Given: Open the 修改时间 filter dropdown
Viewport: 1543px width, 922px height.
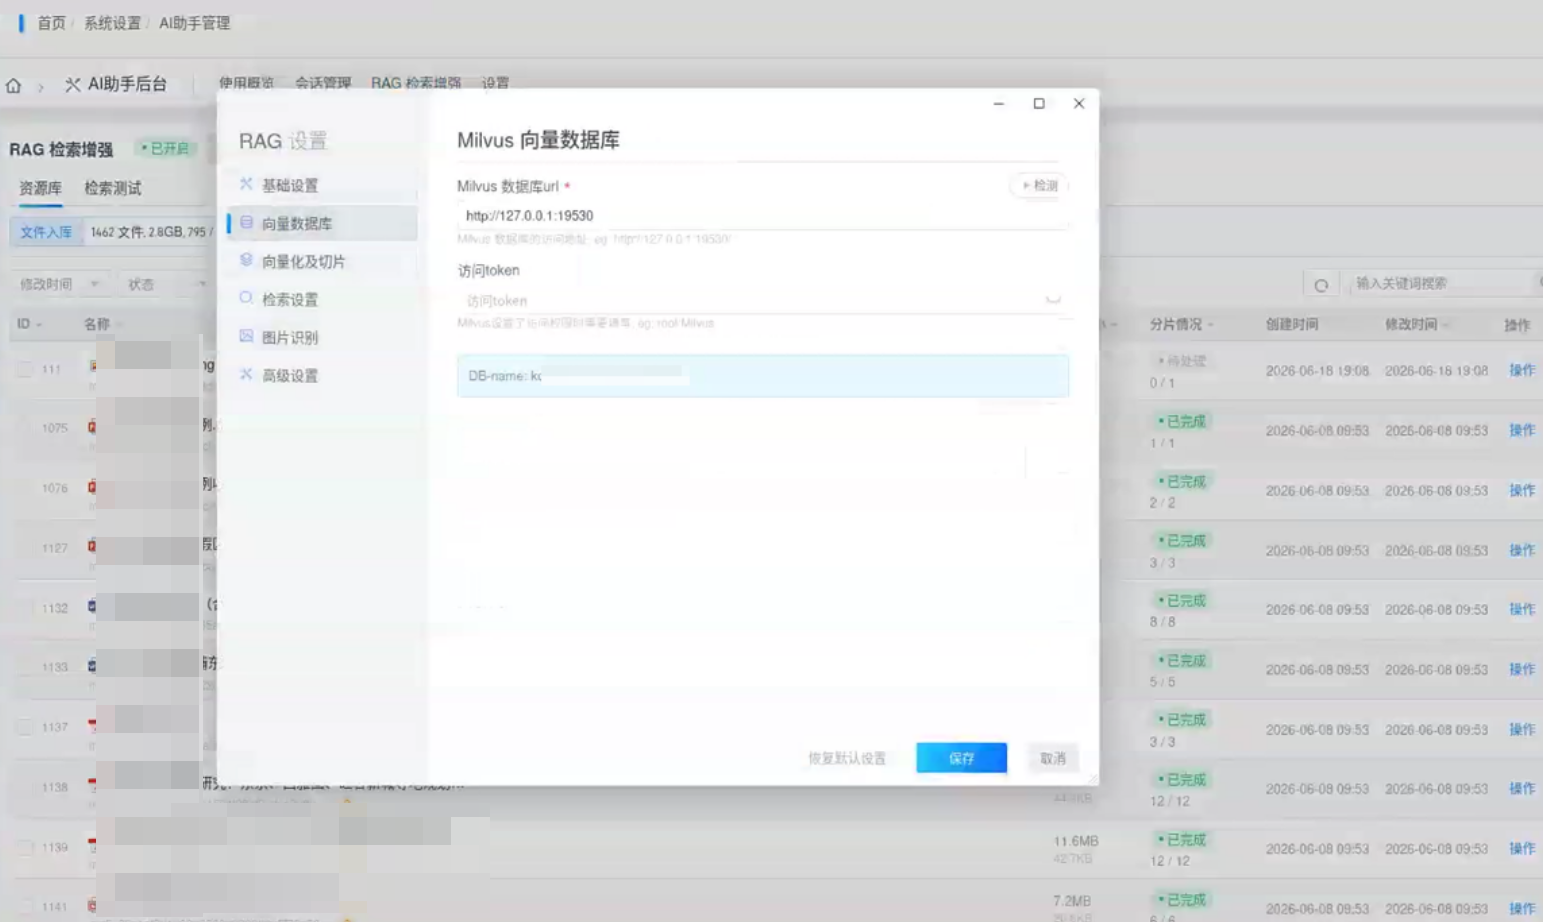Looking at the screenshot, I should click(60, 284).
